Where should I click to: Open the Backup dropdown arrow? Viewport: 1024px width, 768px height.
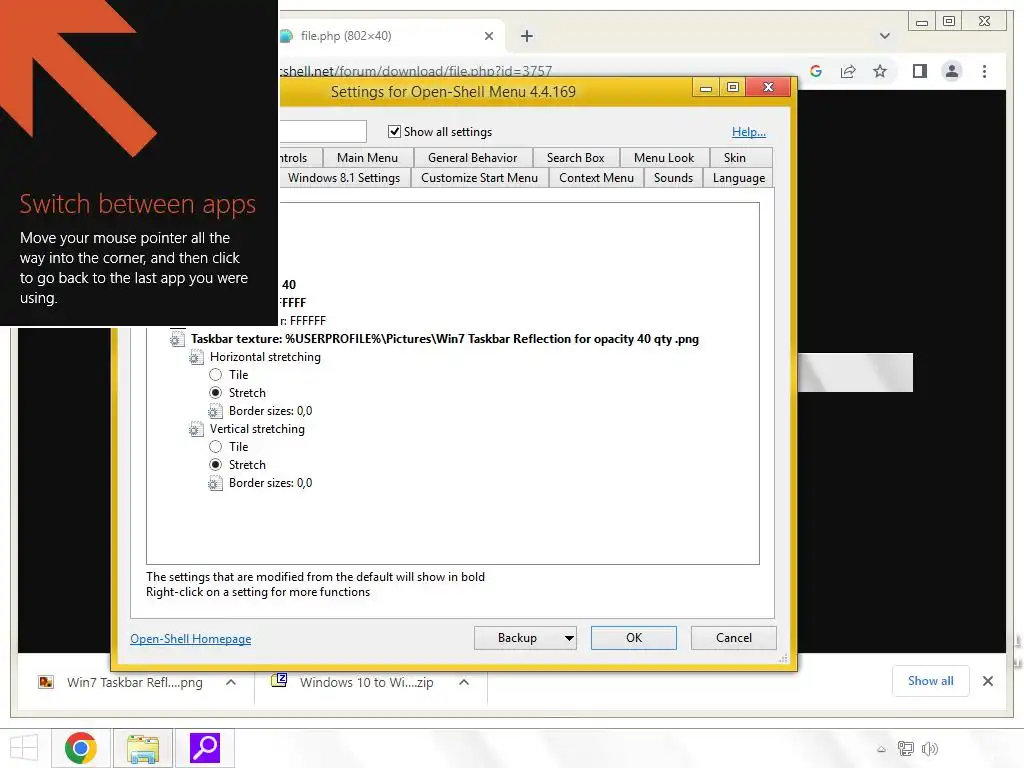[x=569, y=638]
